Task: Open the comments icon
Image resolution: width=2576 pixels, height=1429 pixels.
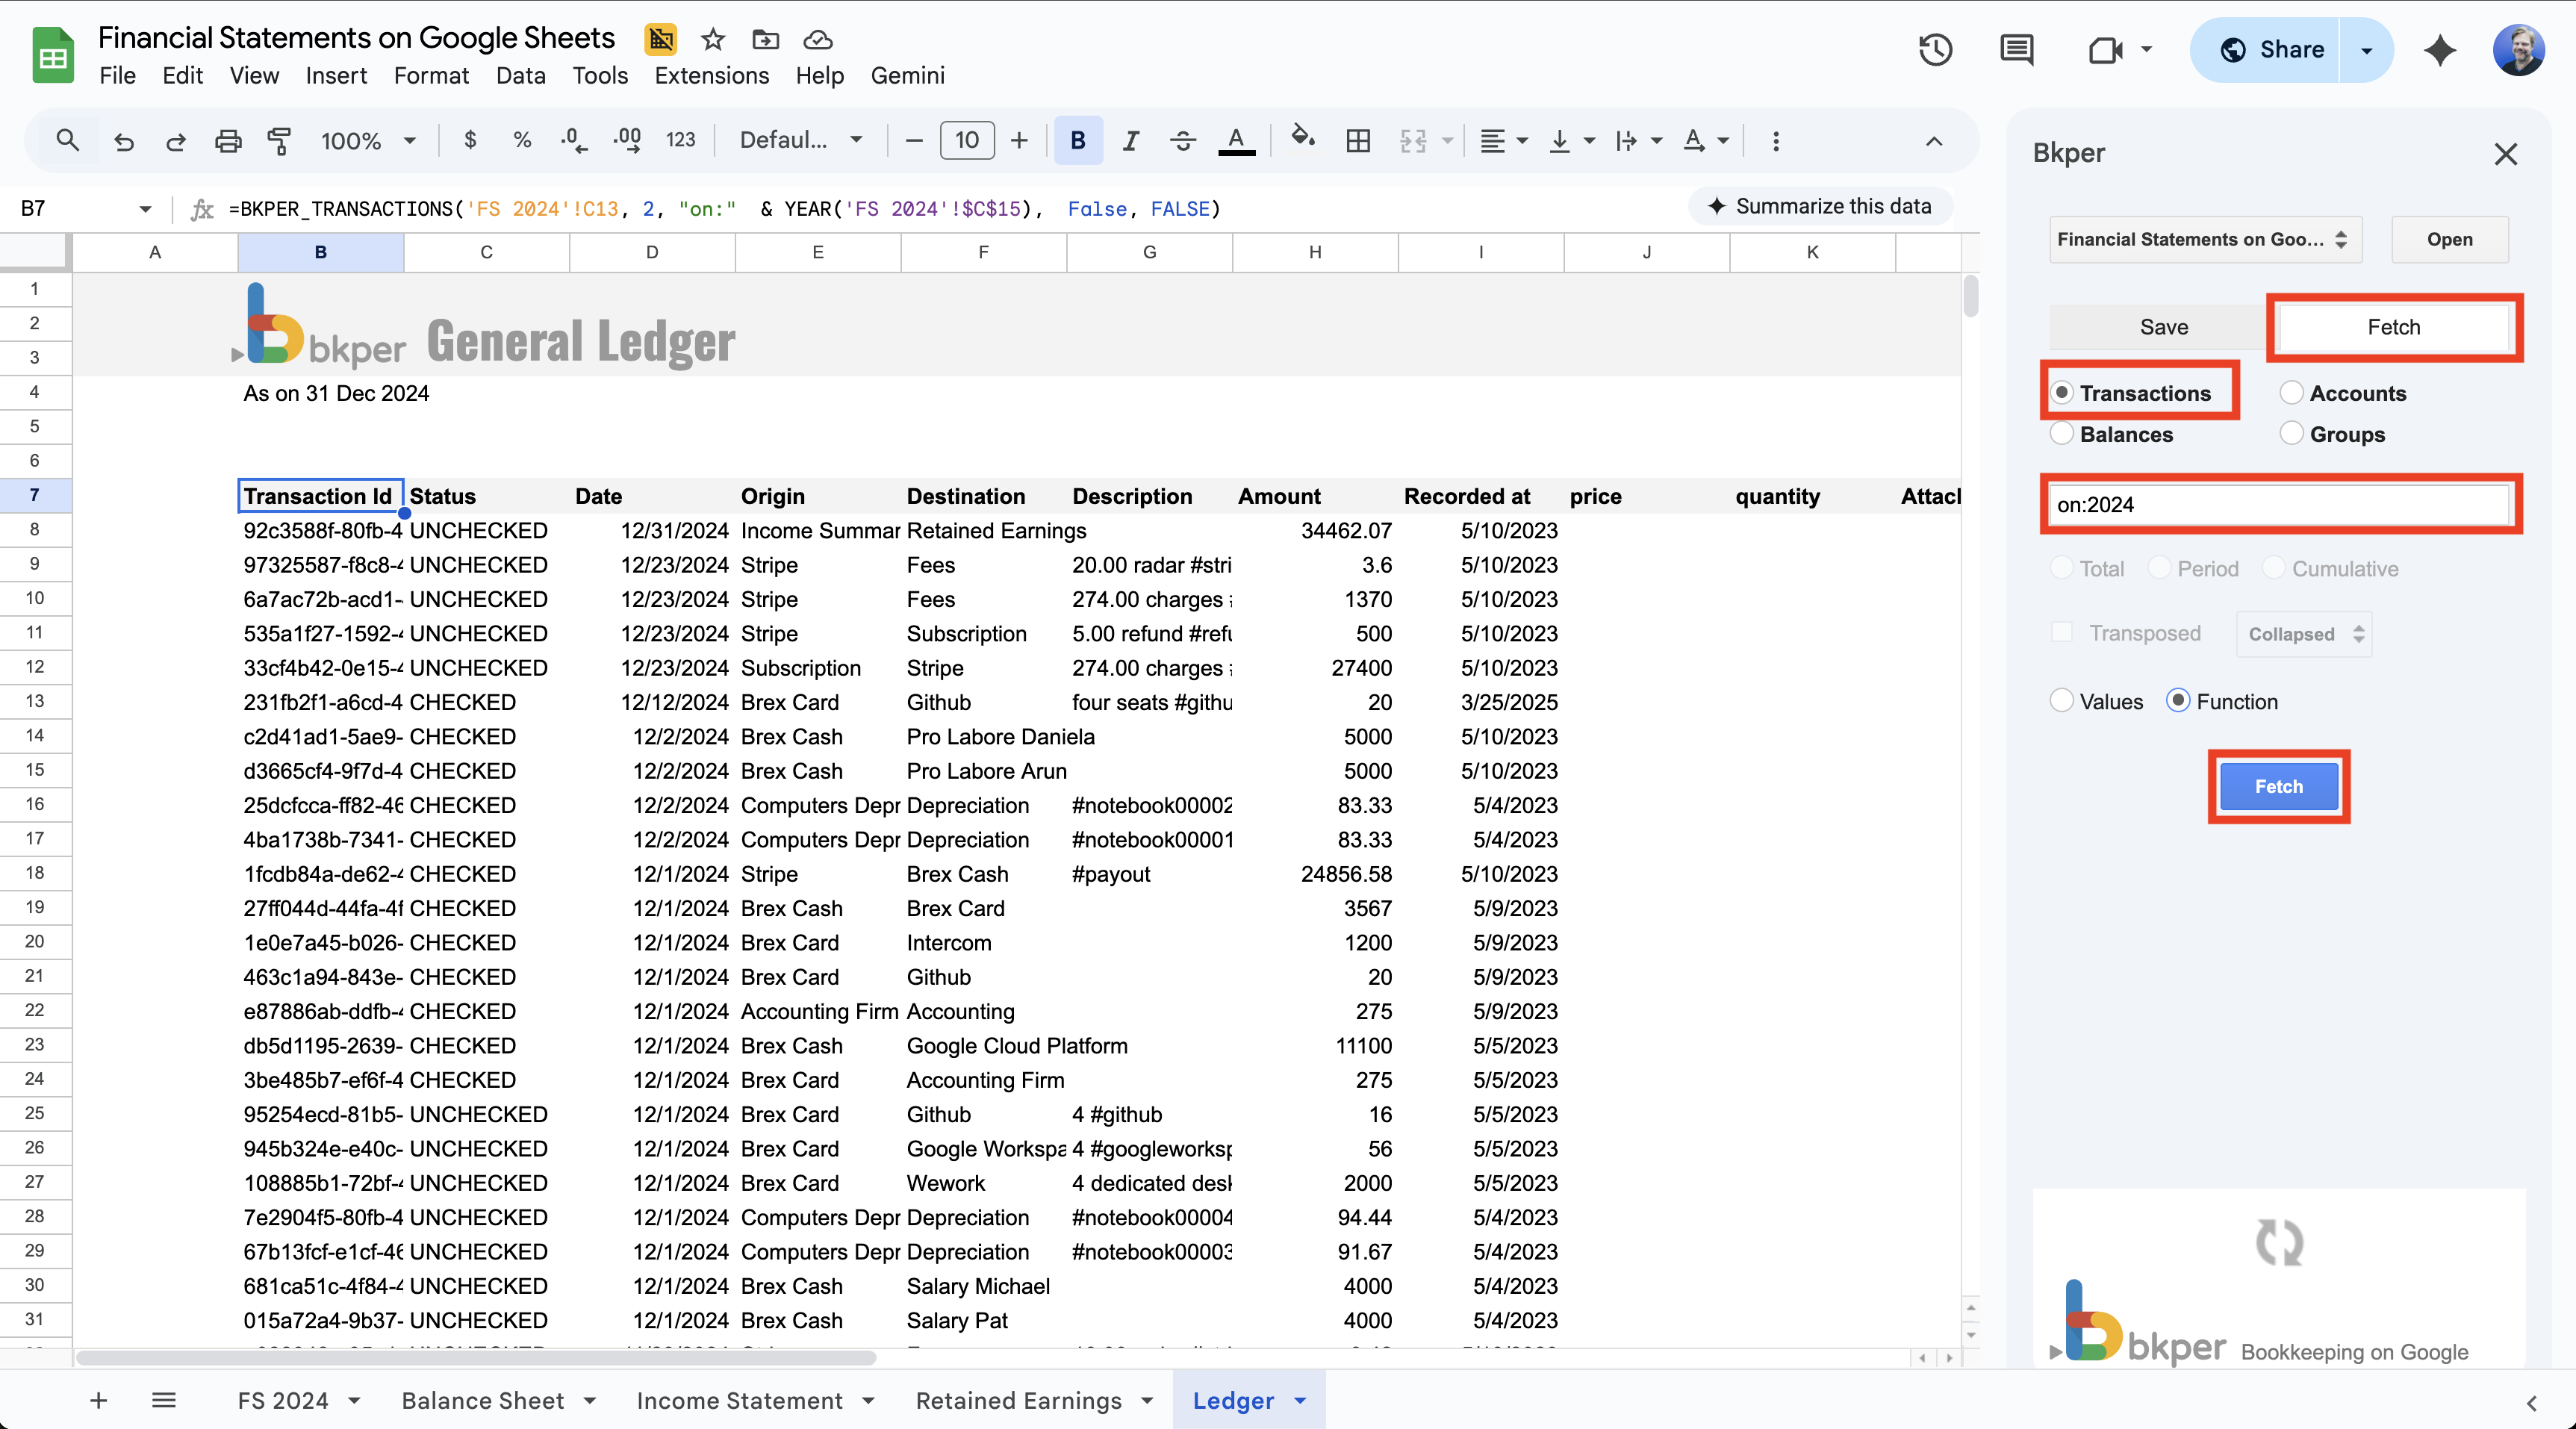Action: [x=2016, y=49]
